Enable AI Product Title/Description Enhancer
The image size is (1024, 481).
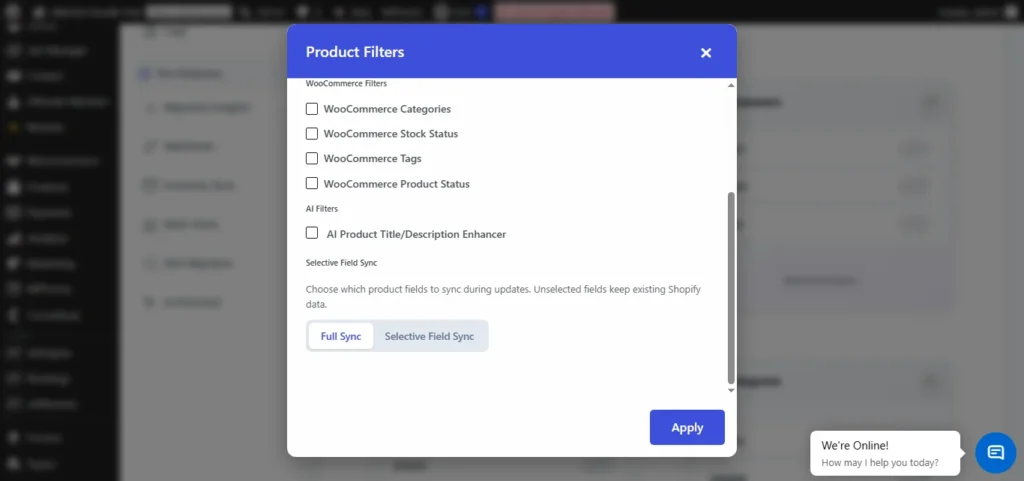pos(312,233)
